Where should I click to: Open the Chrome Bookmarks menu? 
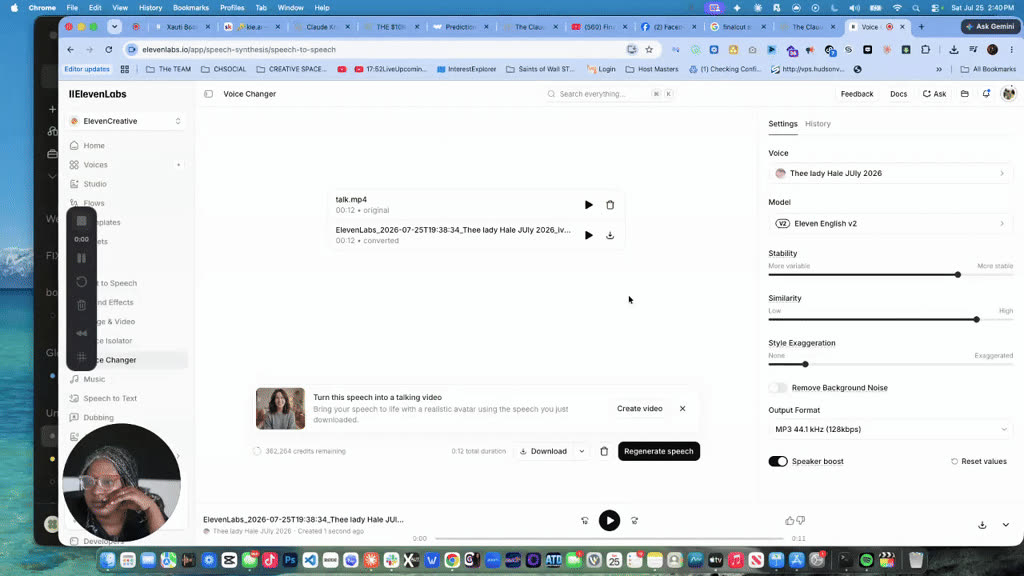pos(191,8)
